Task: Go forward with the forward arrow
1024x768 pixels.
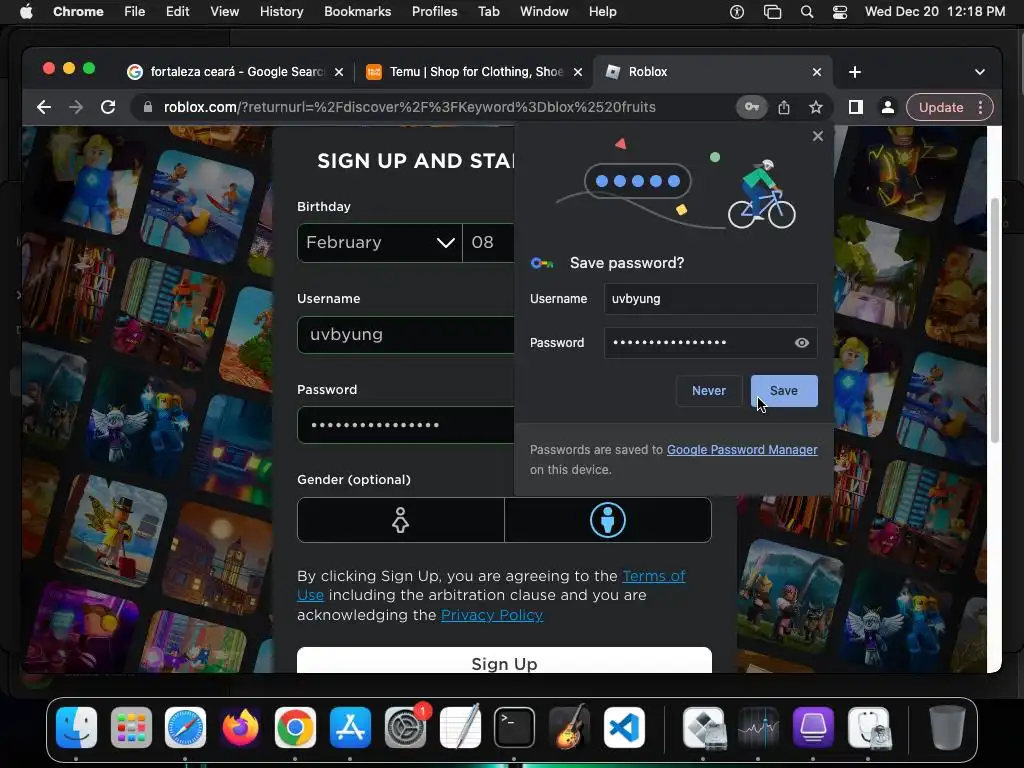Action: tap(76, 107)
